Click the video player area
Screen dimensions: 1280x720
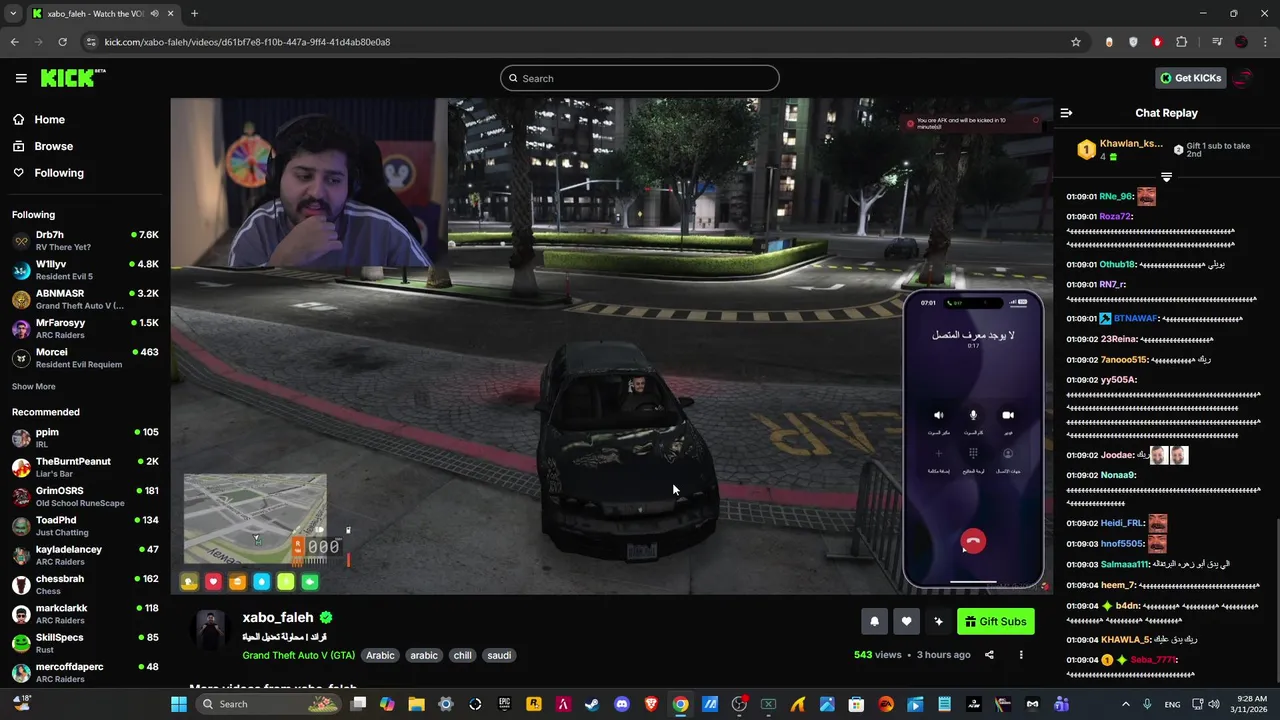point(611,346)
